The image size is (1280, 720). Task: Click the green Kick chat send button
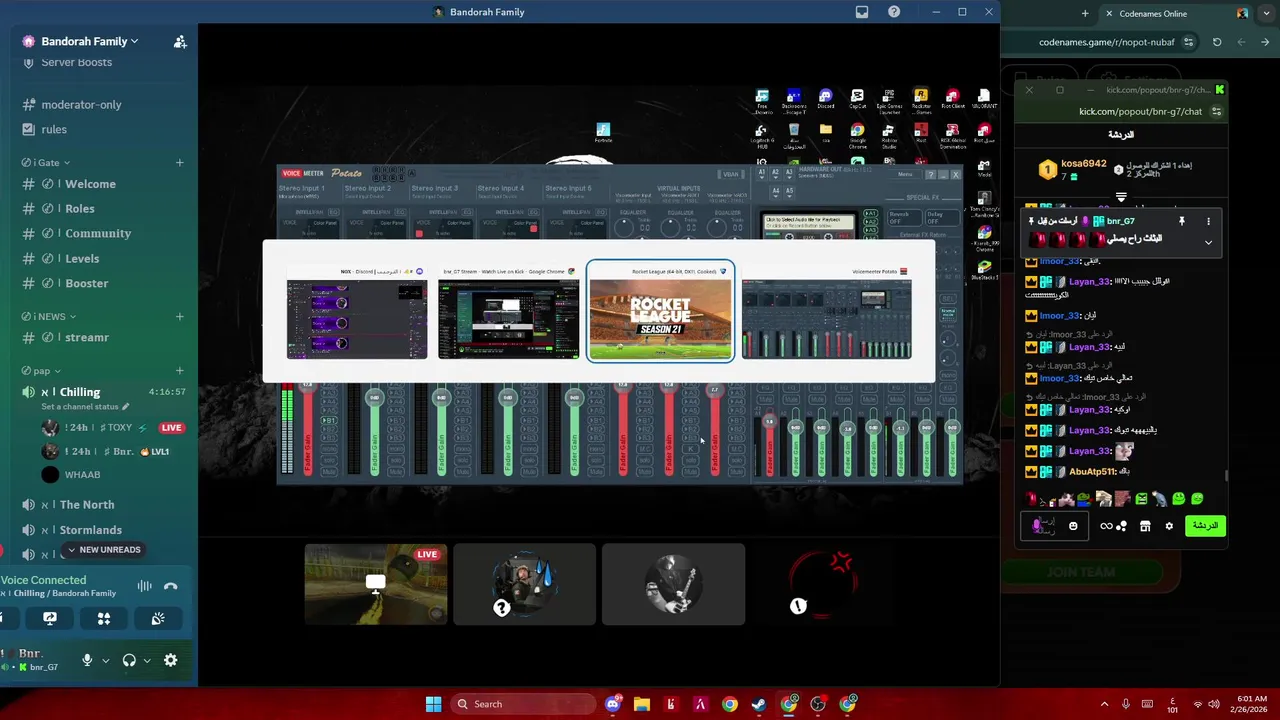[1205, 525]
